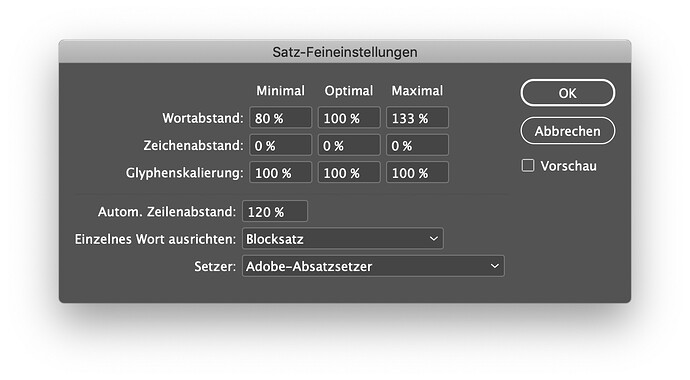Click the Glyphenskalierung Optimal field
The image size is (690, 380).
pyautogui.click(x=349, y=172)
